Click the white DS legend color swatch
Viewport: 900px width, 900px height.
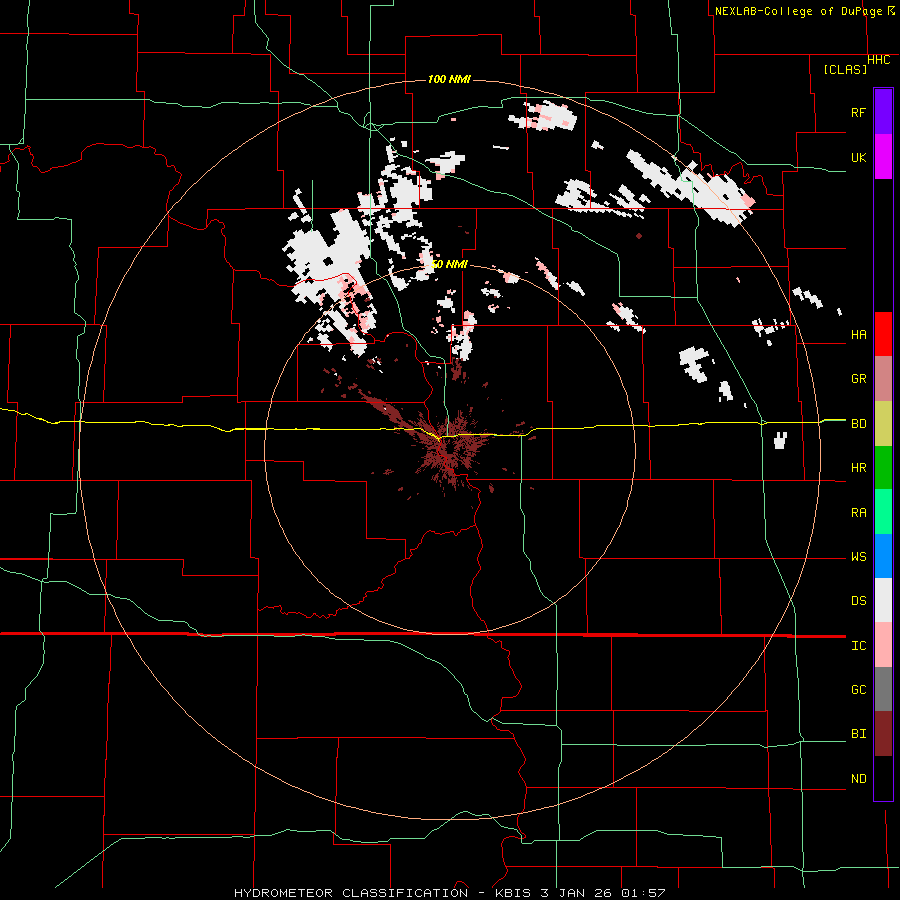tap(883, 600)
